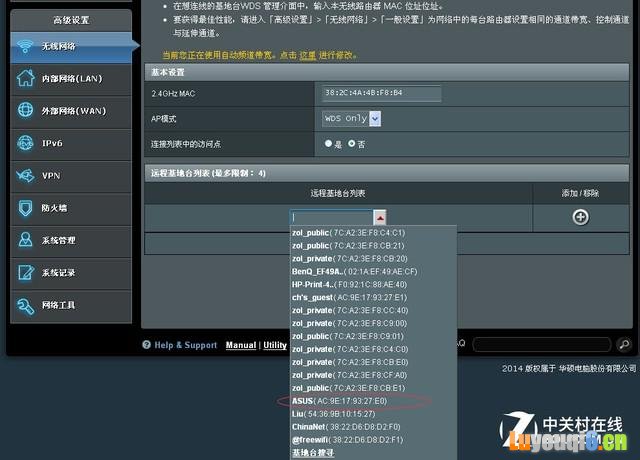This screenshot has height=460, width=640.
Task: Collapse the remote station list with red arrow
Action: click(380, 218)
